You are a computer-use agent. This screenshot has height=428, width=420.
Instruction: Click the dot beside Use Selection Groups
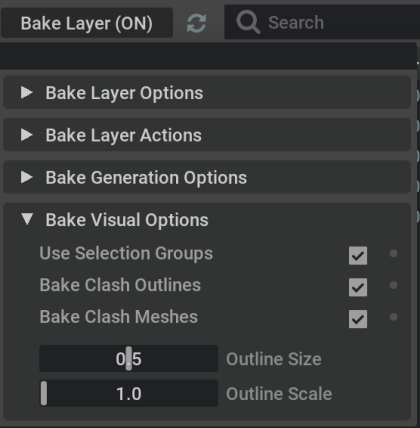coord(393,253)
